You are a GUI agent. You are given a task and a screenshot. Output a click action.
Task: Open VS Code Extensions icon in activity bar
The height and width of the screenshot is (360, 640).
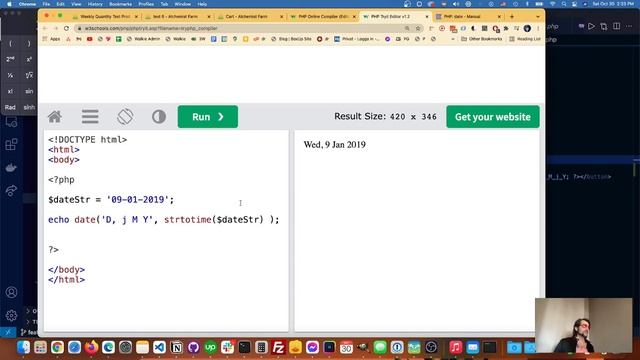(11, 144)
